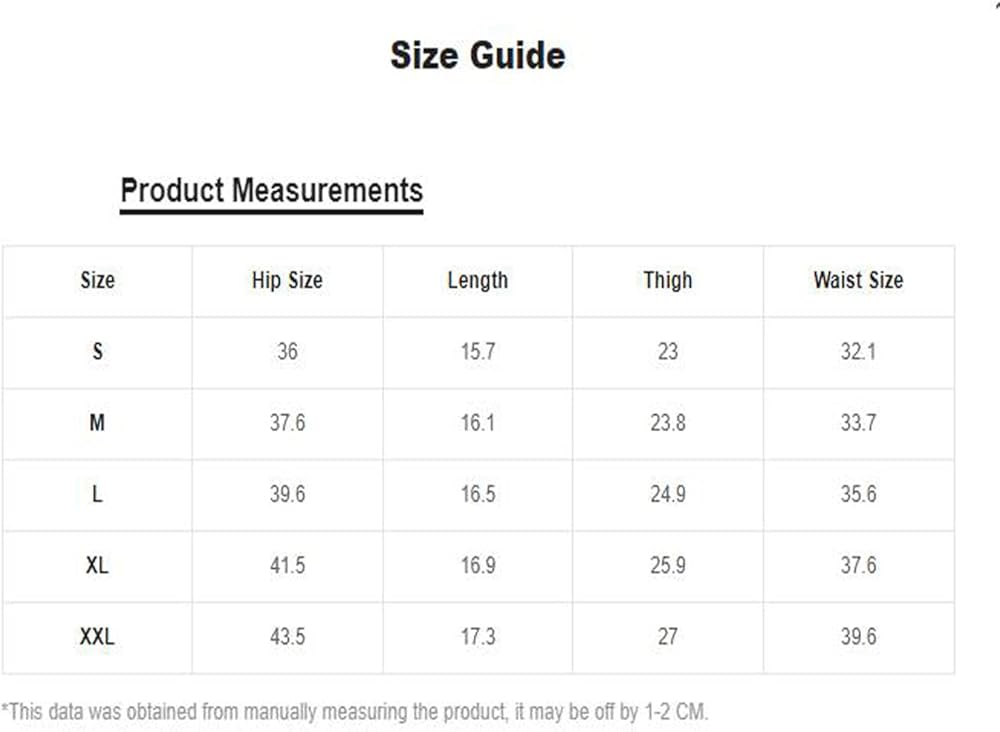Select the Hip Size column header
The height and width of the screenshot is (732, 1000).
coord(287,281)
